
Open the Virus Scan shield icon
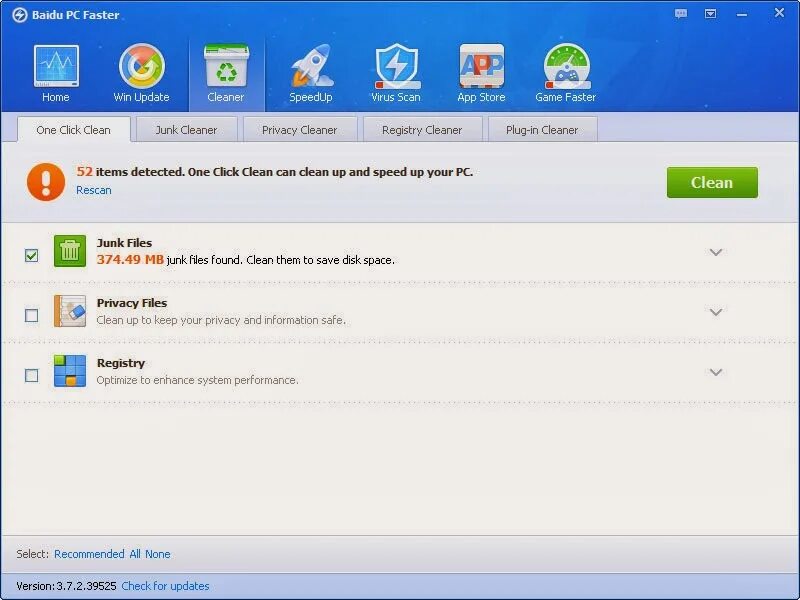point(396,66)
